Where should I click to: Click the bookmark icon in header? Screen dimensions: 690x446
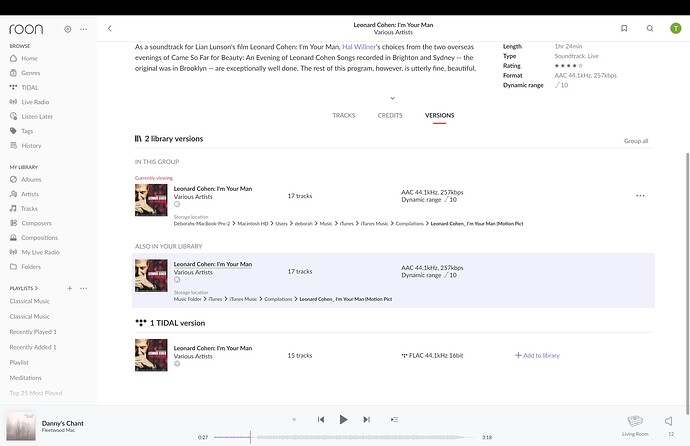click(624, 29)
